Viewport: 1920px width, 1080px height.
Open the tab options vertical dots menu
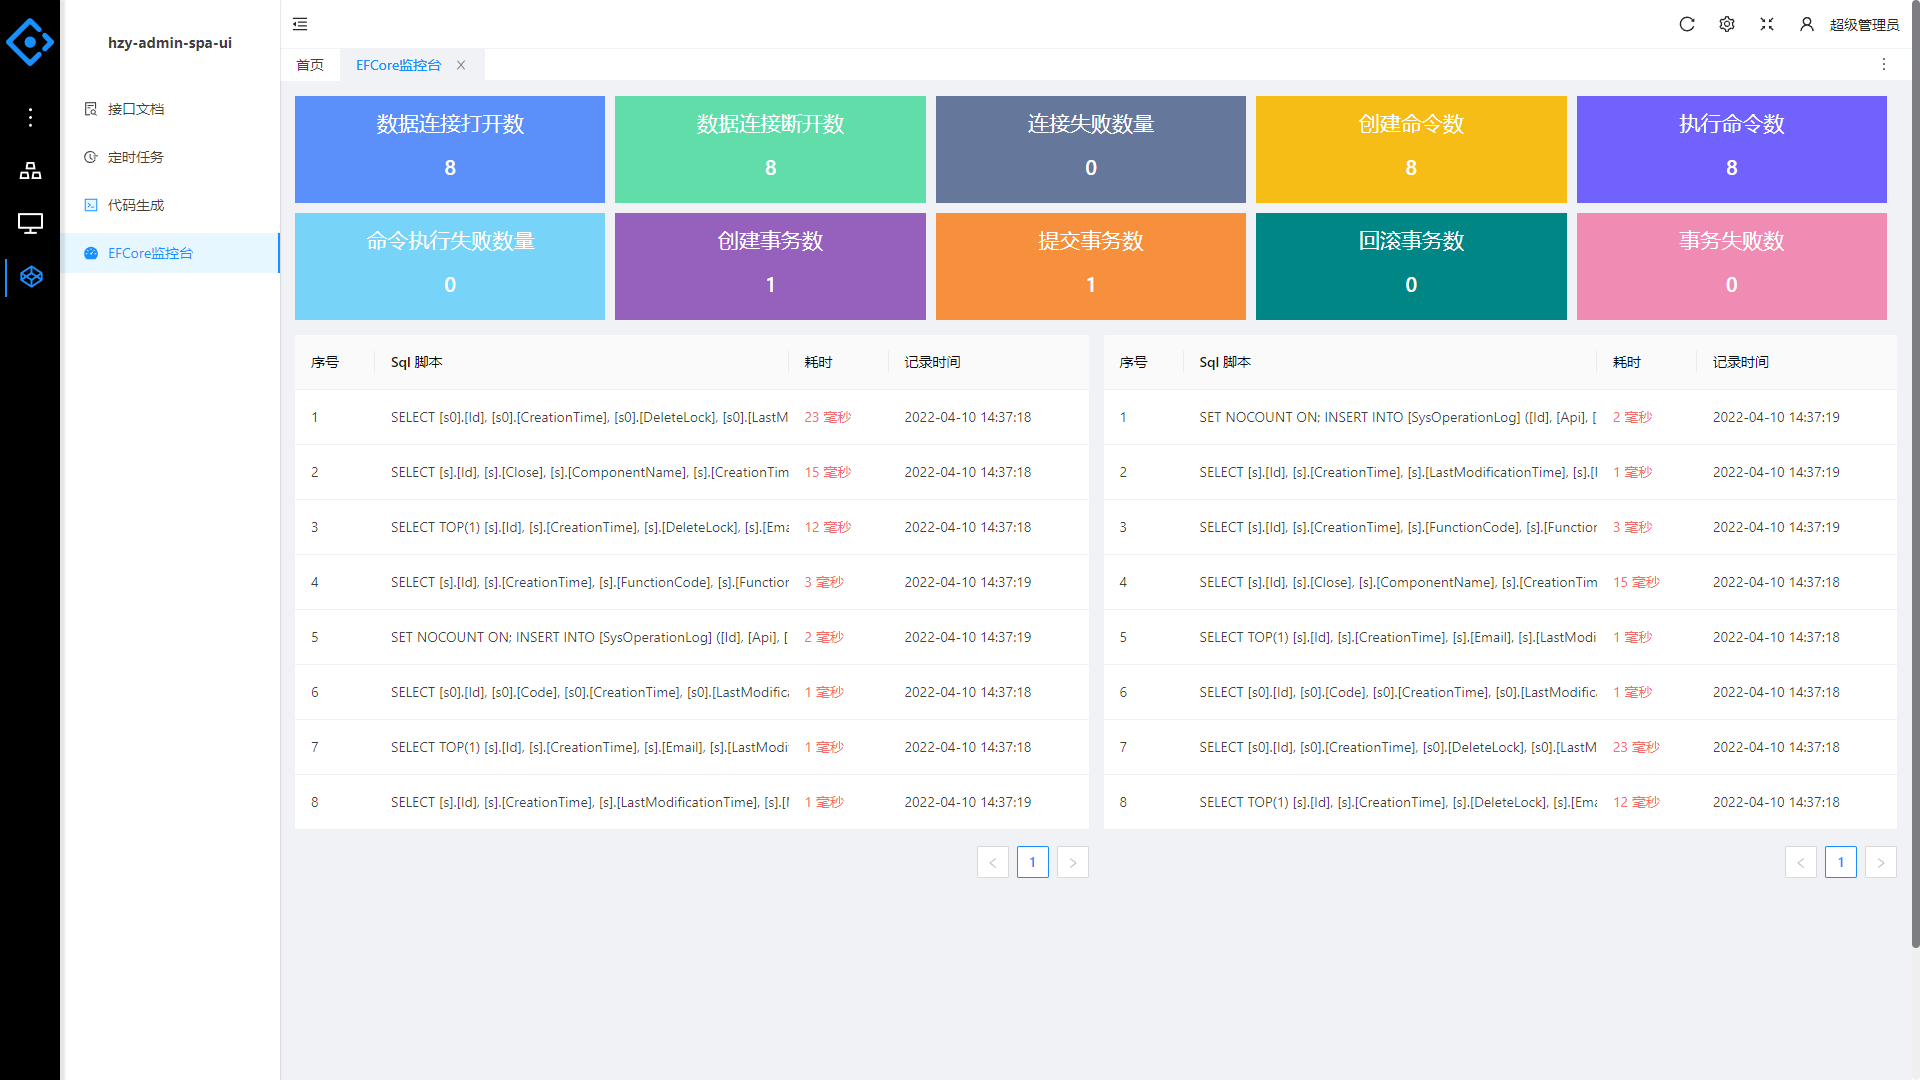pyautogui.click(x=1884, y=65)
